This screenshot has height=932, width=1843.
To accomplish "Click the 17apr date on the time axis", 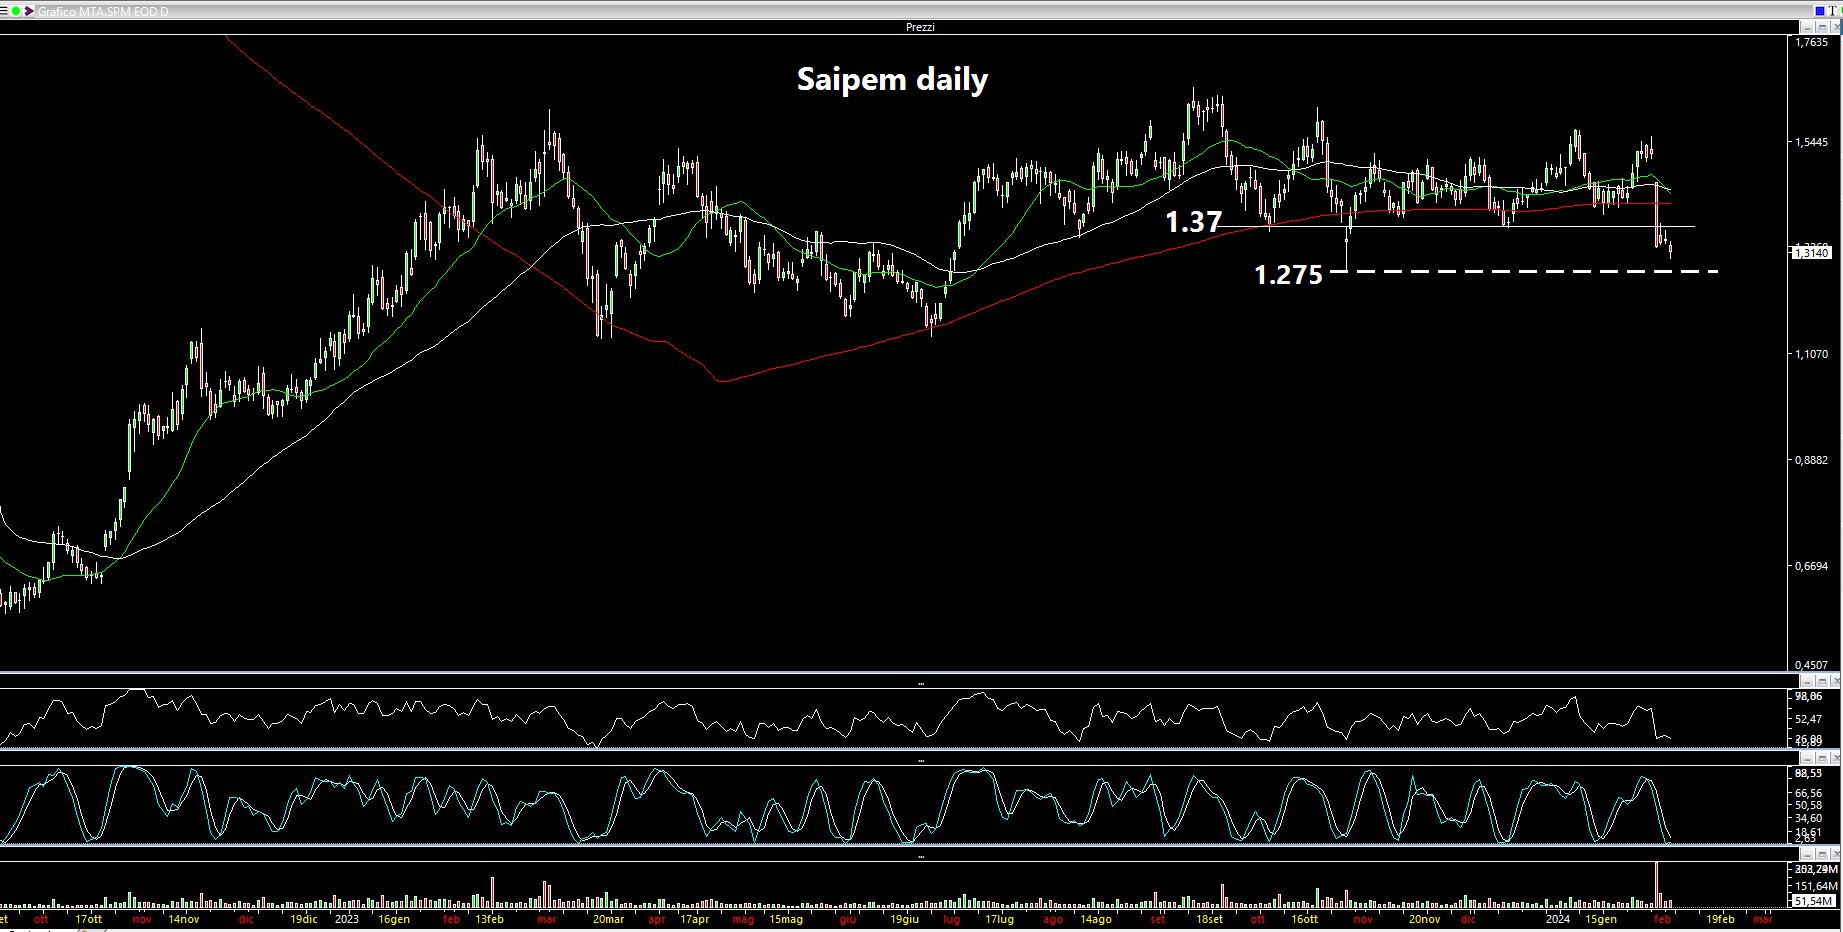I will click(x=695, y=919).
